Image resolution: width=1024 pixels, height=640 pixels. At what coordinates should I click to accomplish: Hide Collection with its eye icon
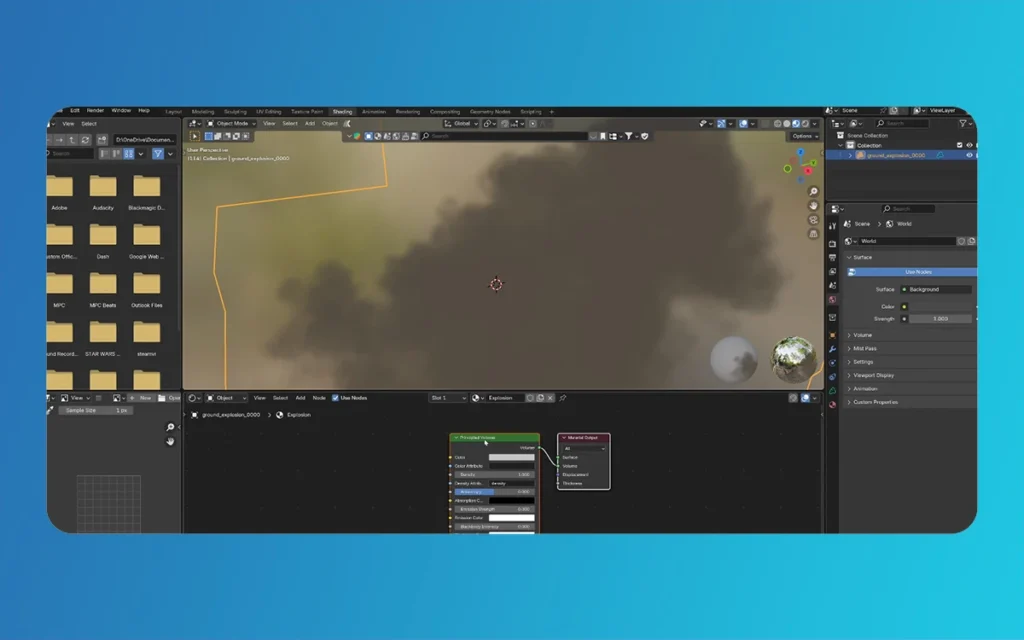tap(969, 145)
